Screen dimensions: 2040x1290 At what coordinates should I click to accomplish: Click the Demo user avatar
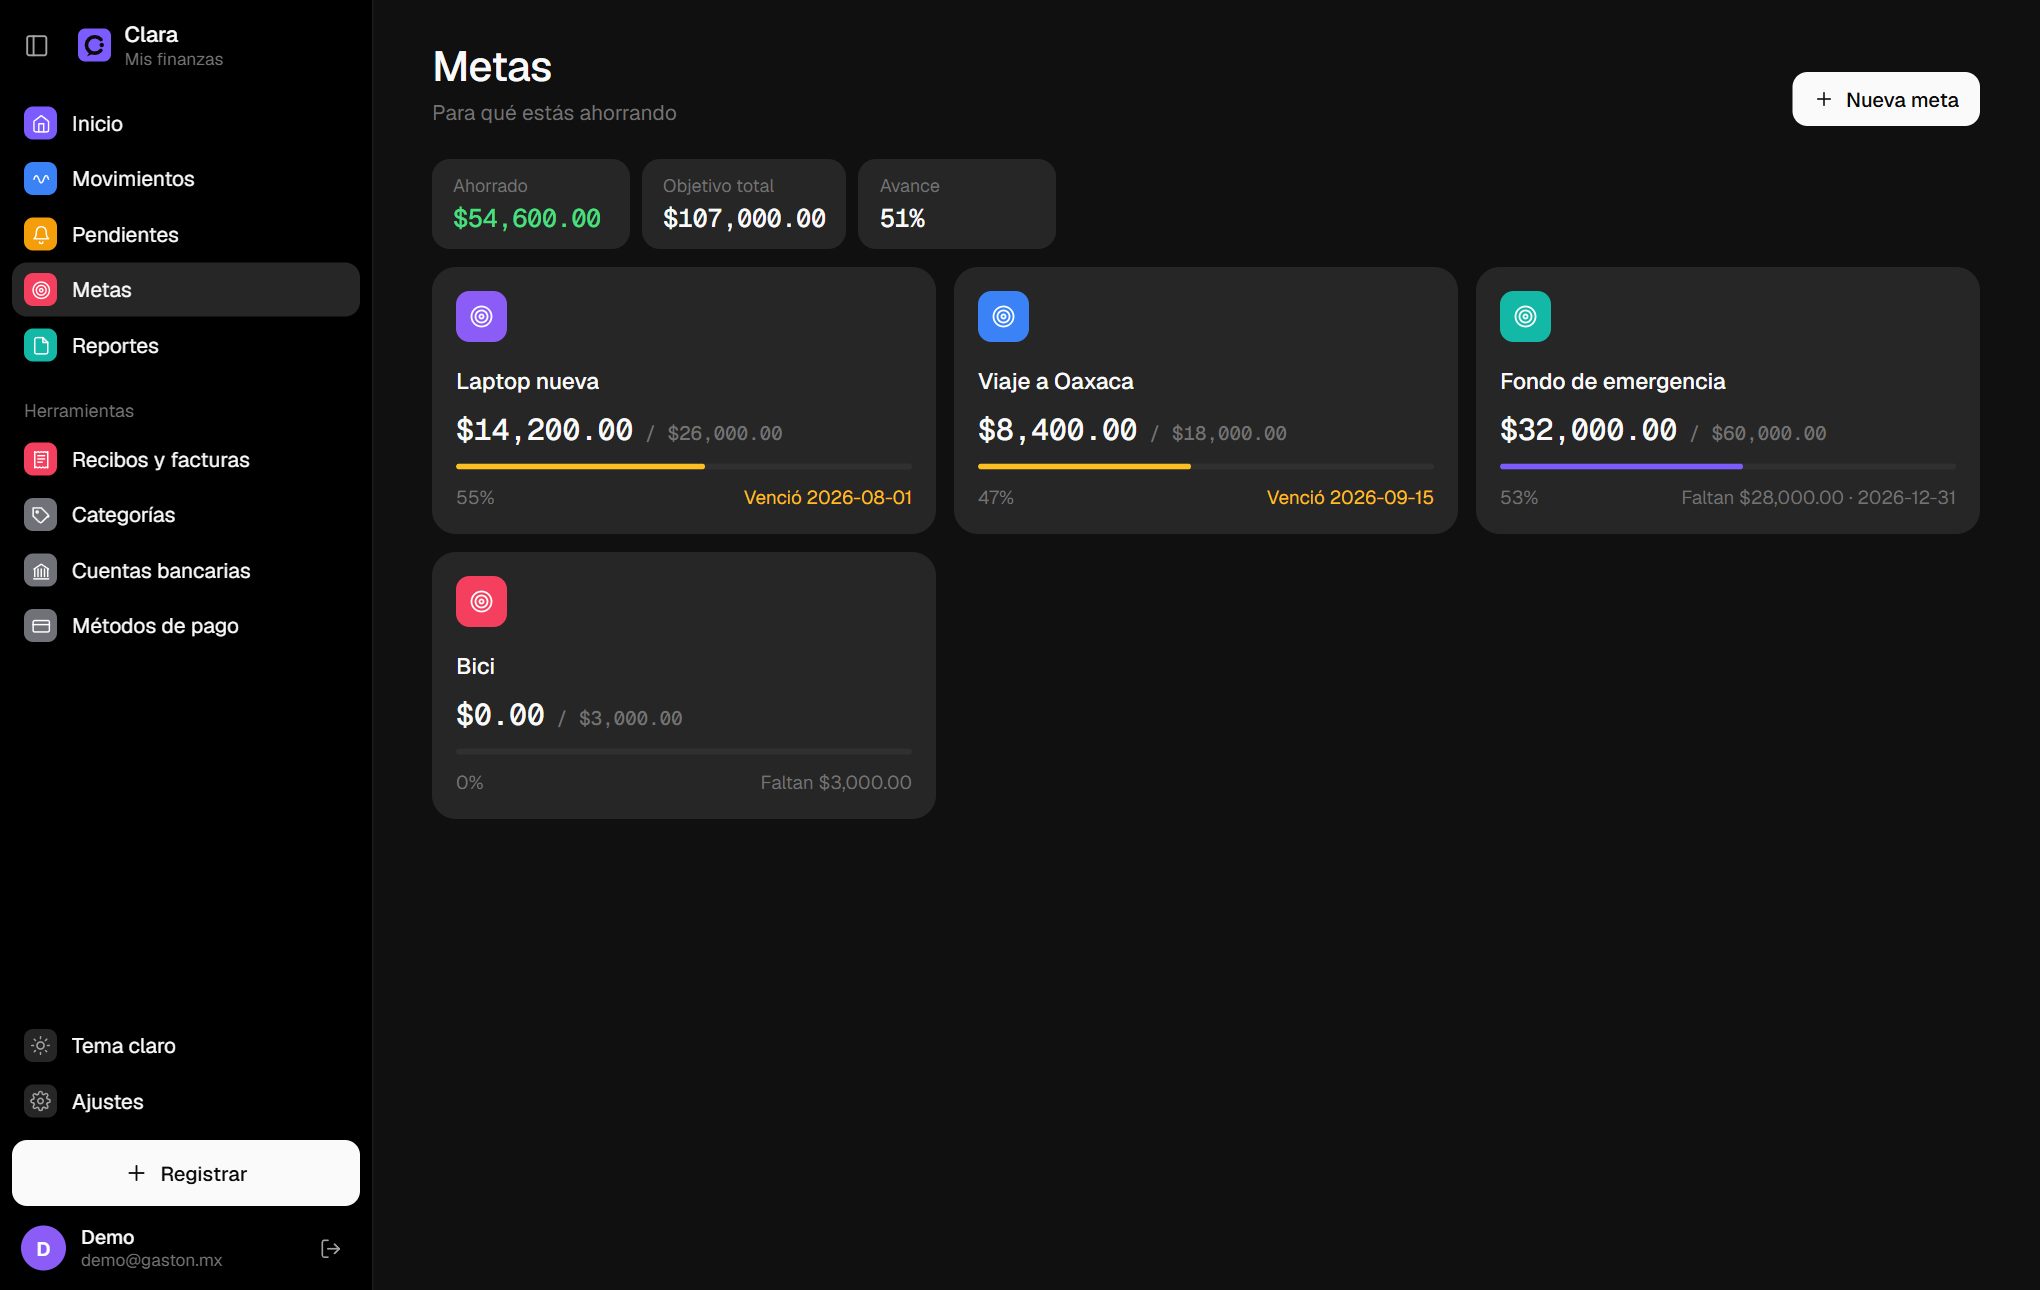point(43,1249)
